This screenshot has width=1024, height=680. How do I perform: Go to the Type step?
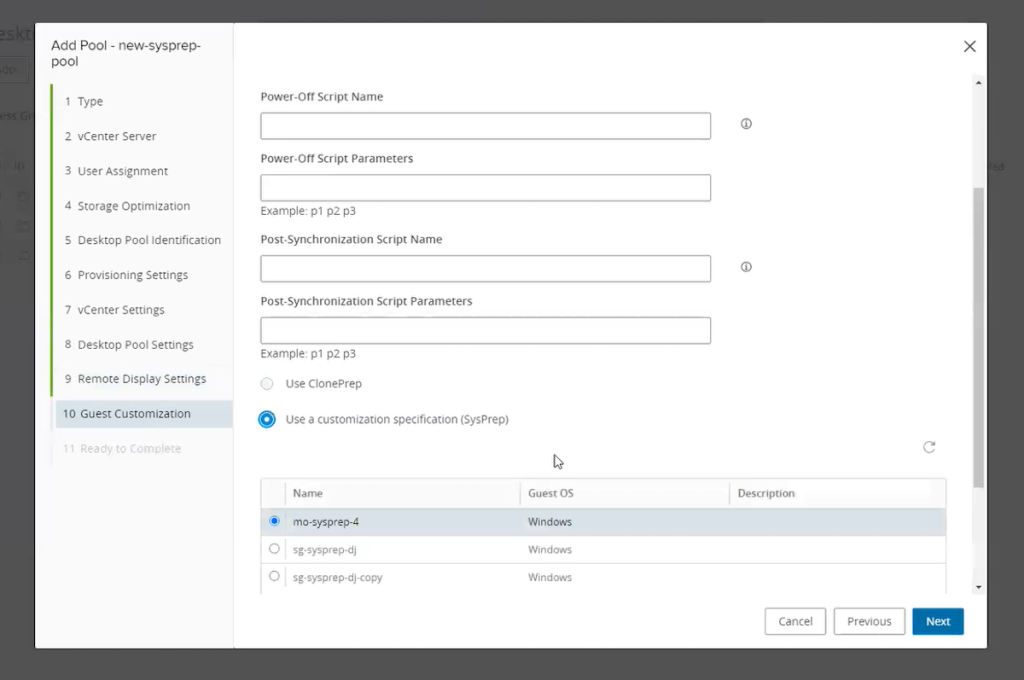90,101
